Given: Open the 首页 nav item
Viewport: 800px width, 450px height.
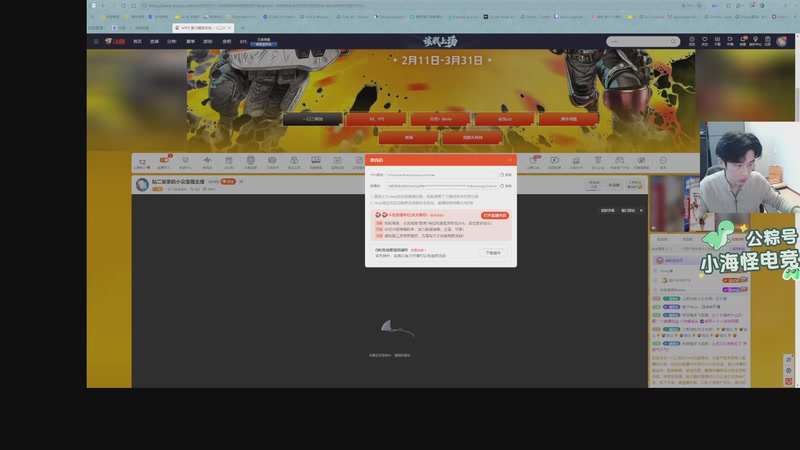Looking at the screenshot, I should (x=137, y=42).
